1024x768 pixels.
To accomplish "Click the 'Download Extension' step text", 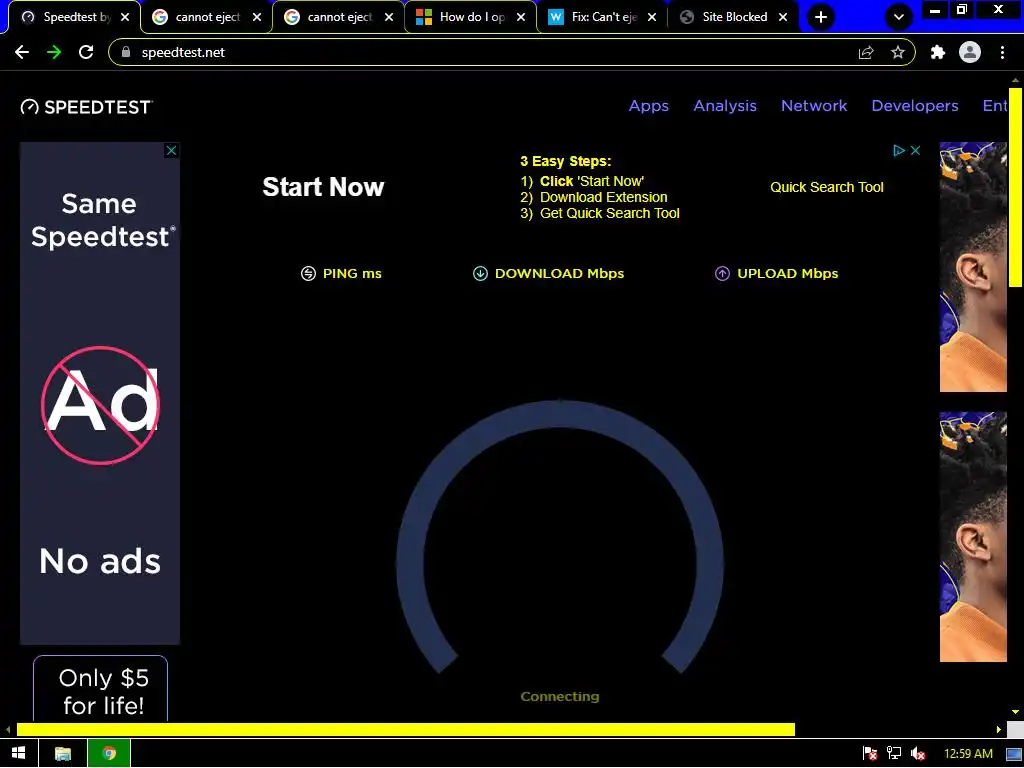I will (603, 197).
